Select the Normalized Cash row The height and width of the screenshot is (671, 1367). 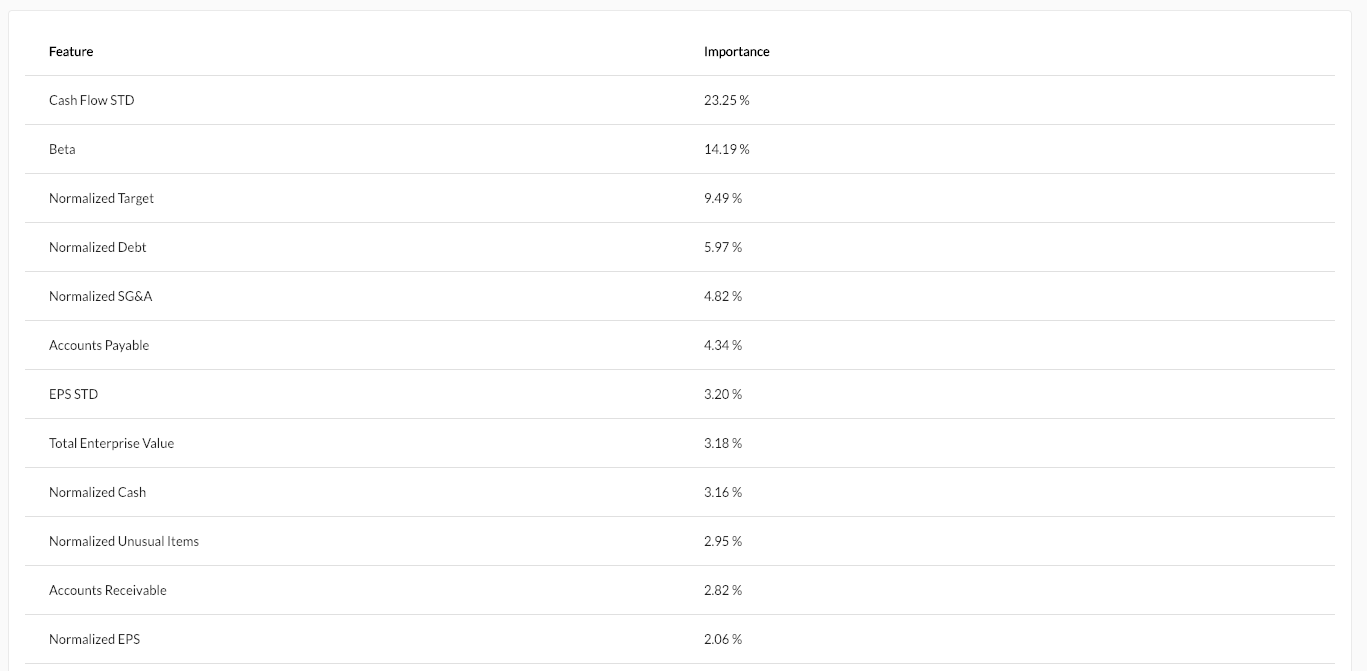click(x=680, y=492)
